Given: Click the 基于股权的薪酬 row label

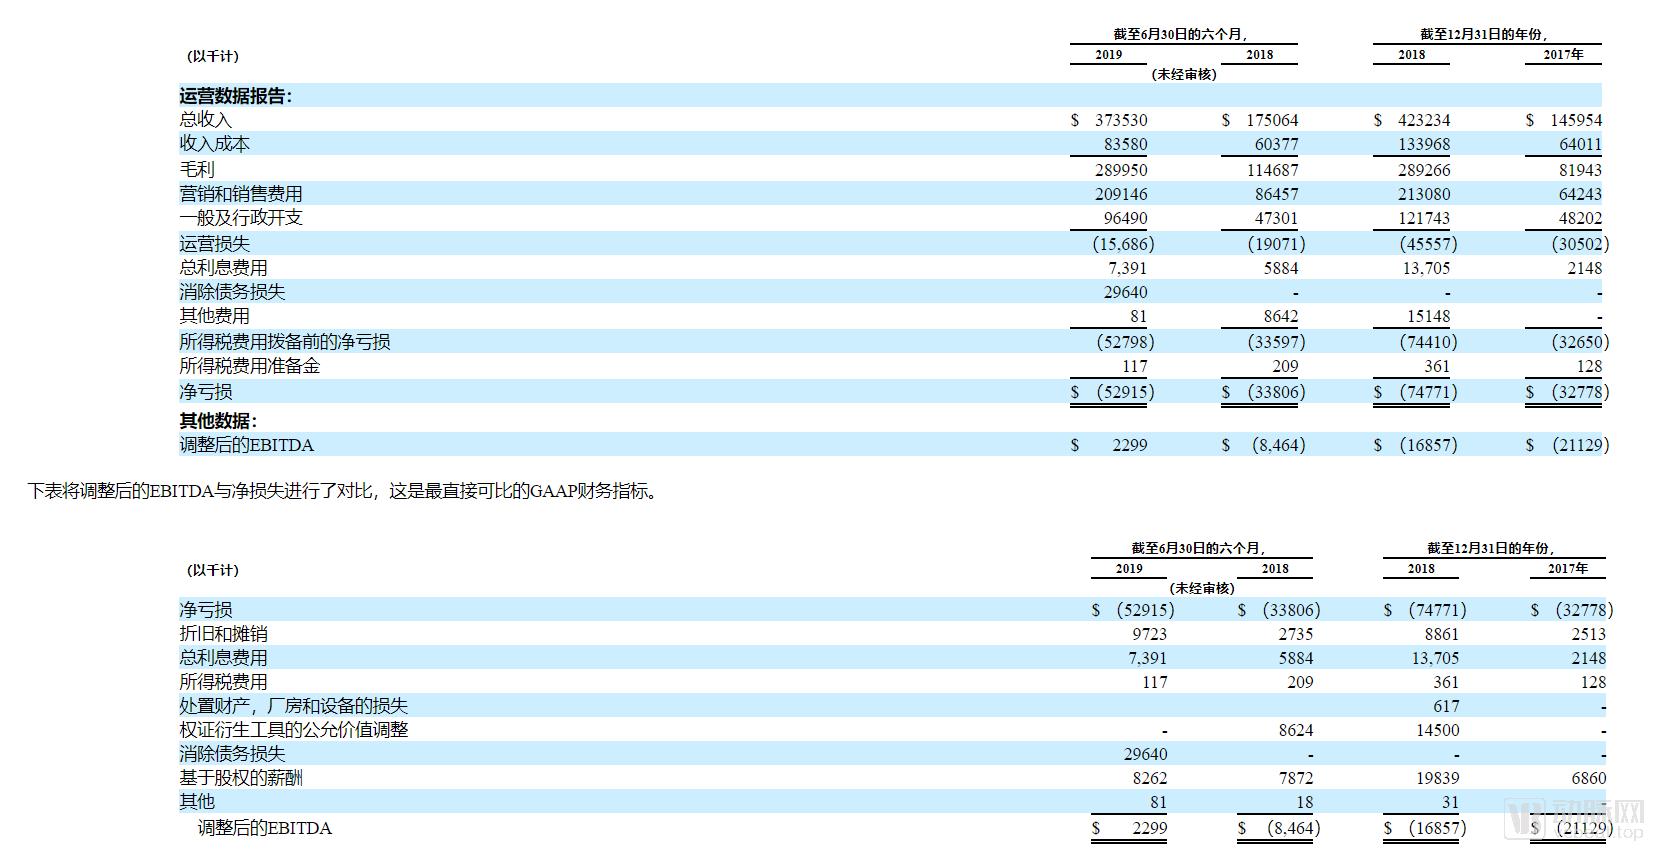Looking at the screenshot, I should [x=240, y=778].
